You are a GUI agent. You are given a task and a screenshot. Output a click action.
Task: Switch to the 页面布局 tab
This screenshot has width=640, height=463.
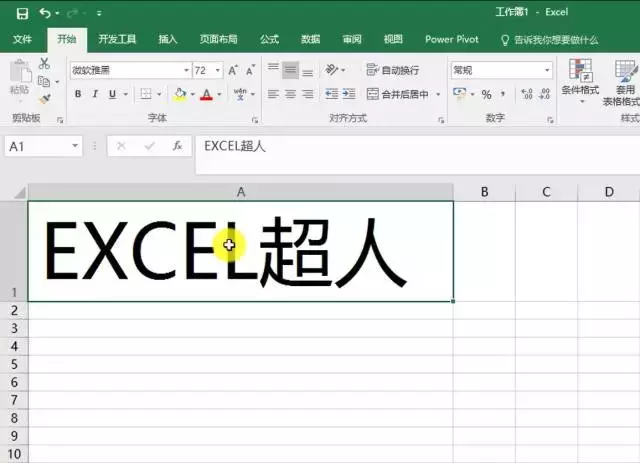218,39
